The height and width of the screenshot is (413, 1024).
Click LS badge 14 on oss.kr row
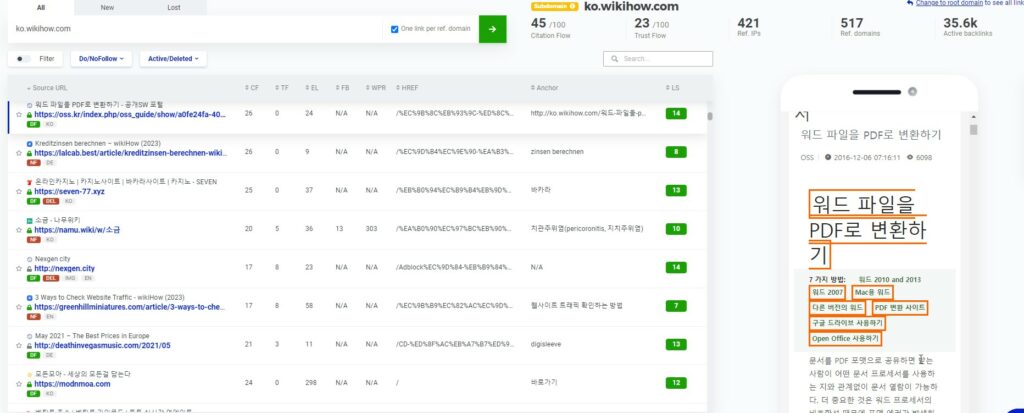tap(675, 114)
